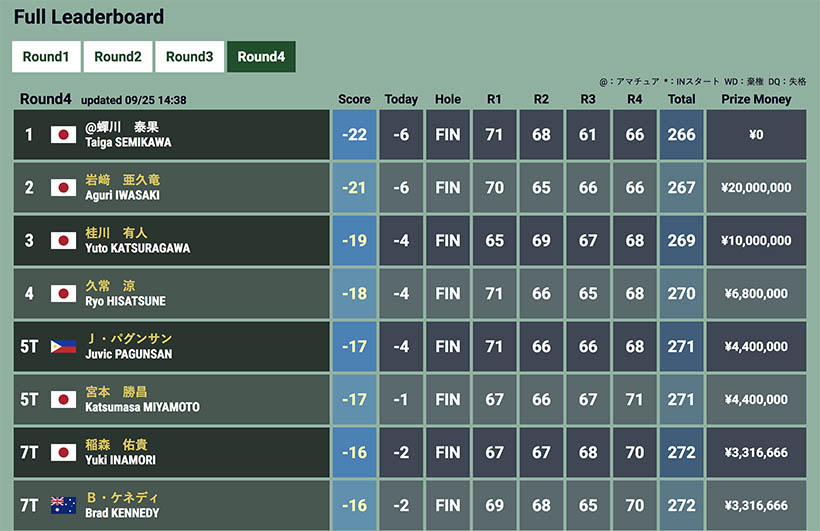Click Japan flag beside Yuki Inamori
This screenshot has width=820, height=531.
click(x=64, y=453)
